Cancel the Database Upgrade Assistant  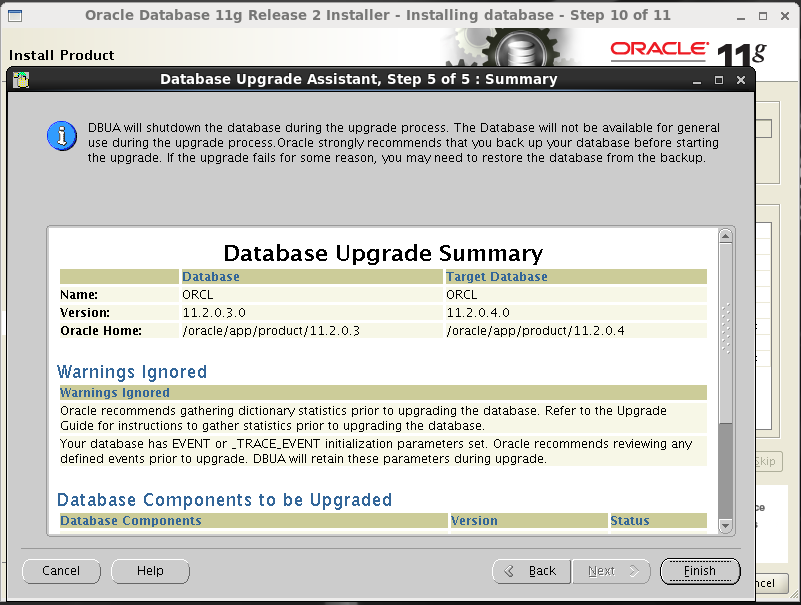[x=61, y=571]
